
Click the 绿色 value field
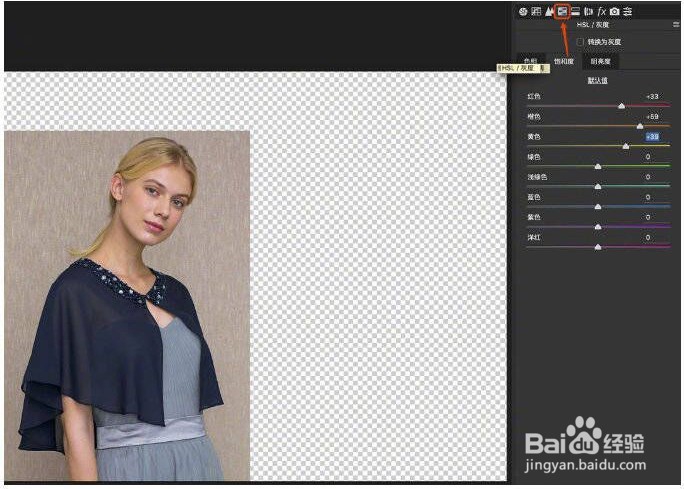click(x=648, y=157)
